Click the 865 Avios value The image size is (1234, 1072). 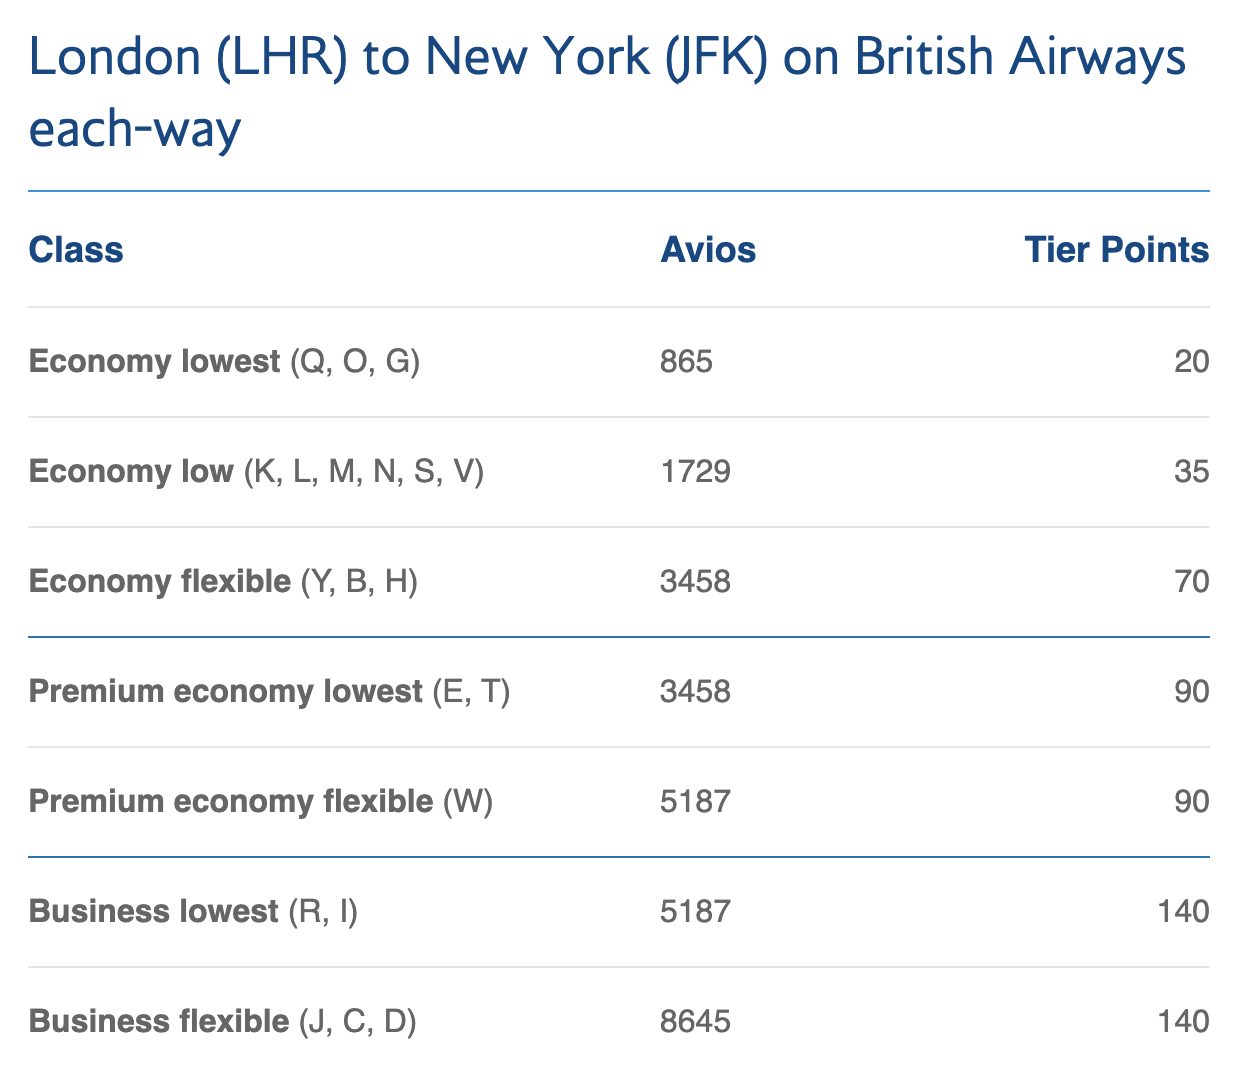(686, 361)
